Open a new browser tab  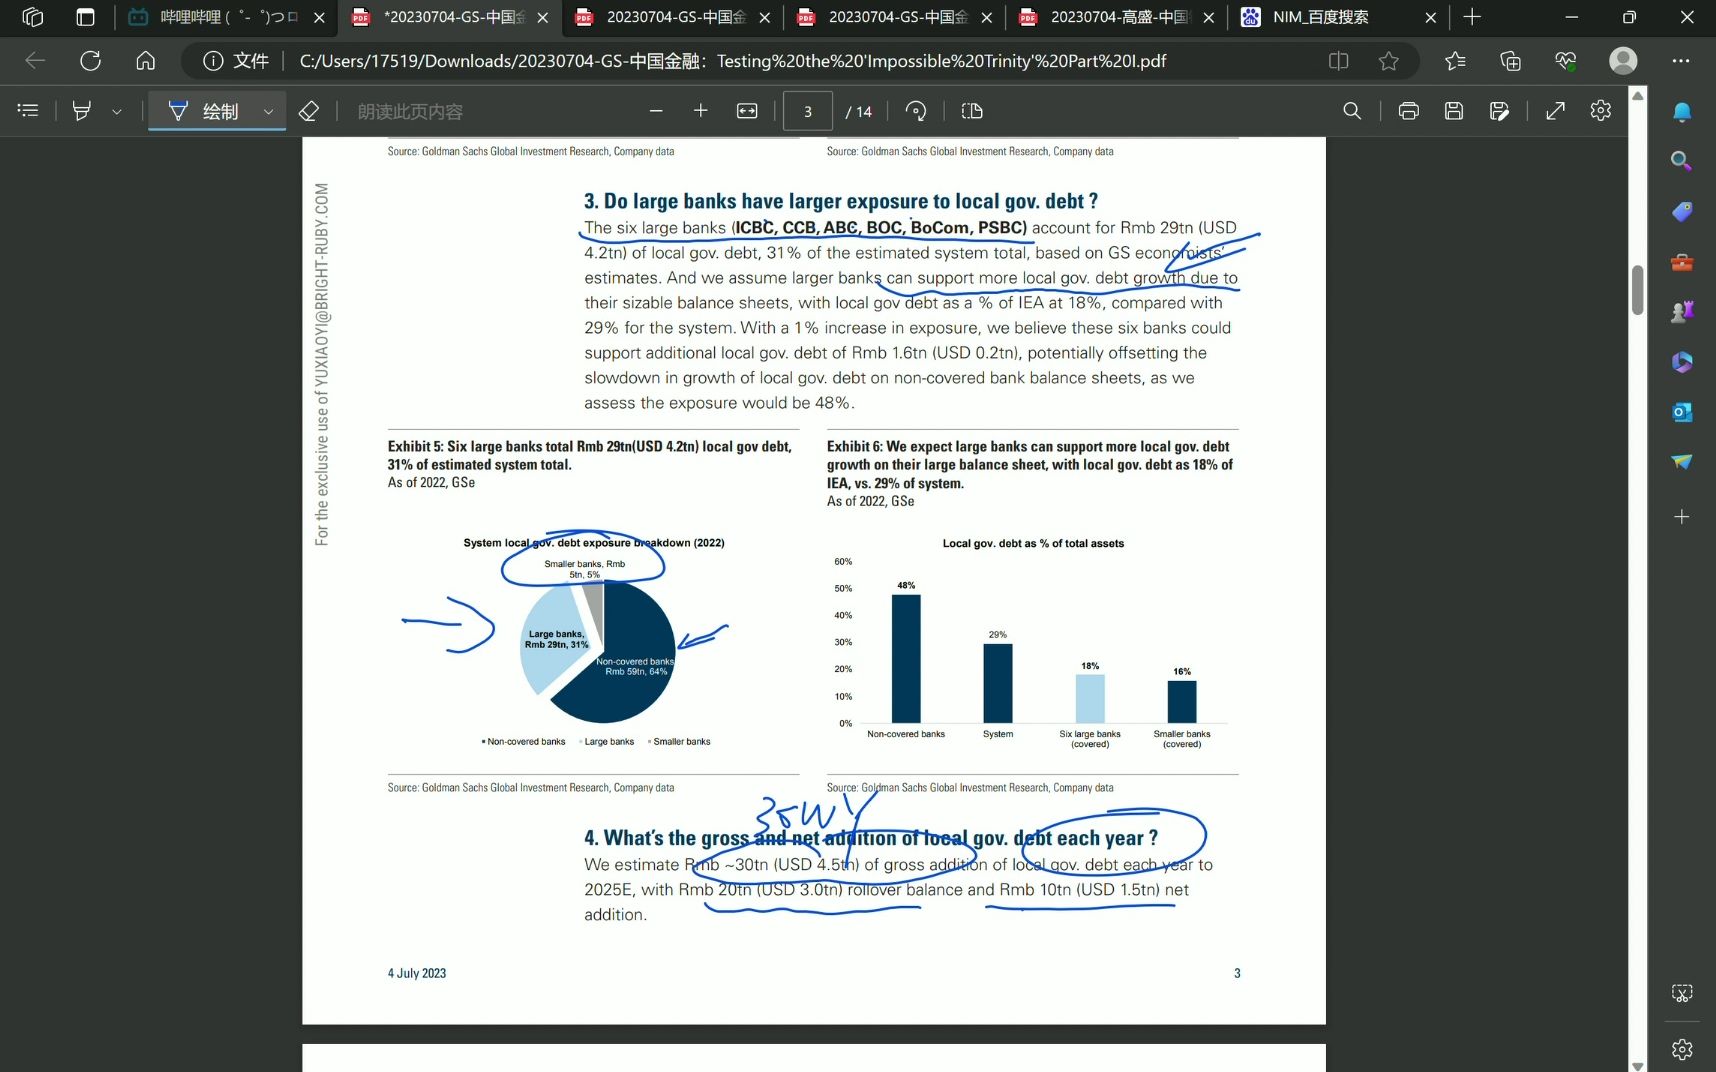(1472, 17)
